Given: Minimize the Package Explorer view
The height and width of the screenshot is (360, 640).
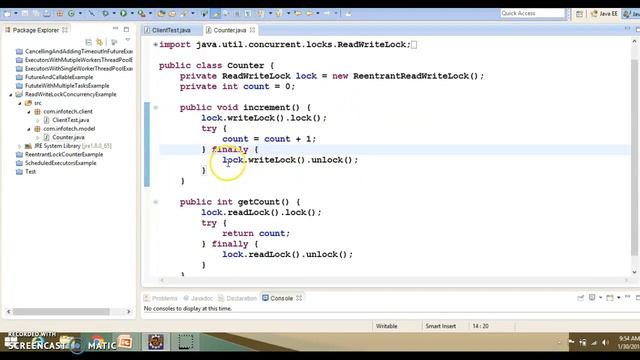Looking at the screenshot, I should pyautogui.click(x=116, y=29).
